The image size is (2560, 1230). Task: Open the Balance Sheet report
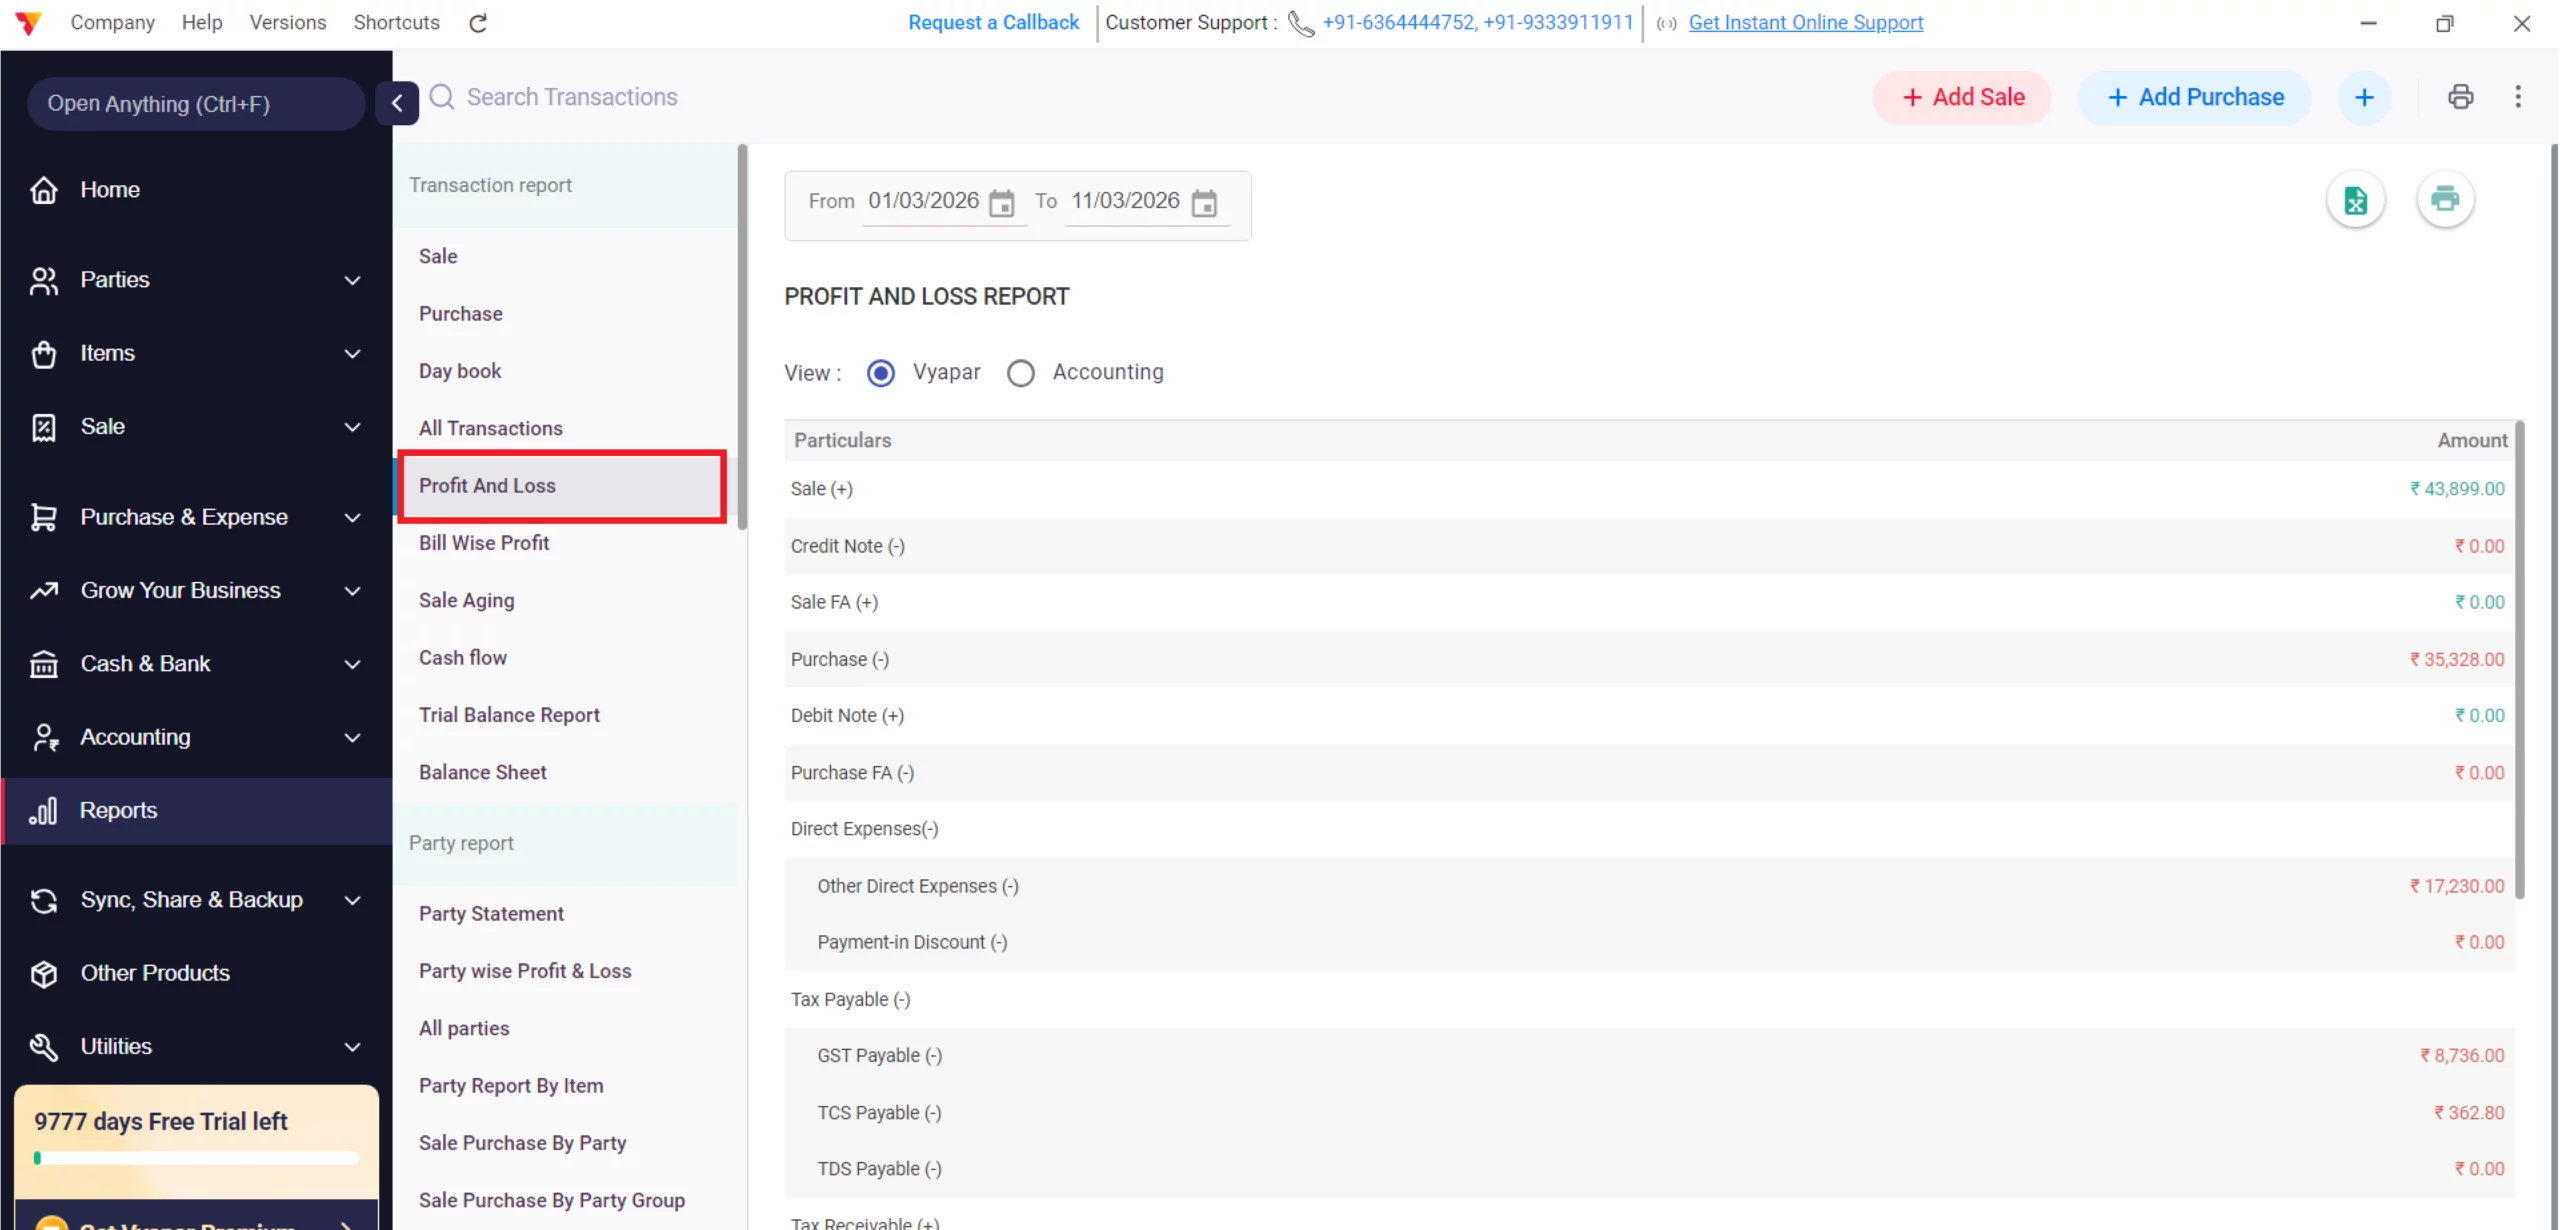pyautogui.click(x=482, y=772)
